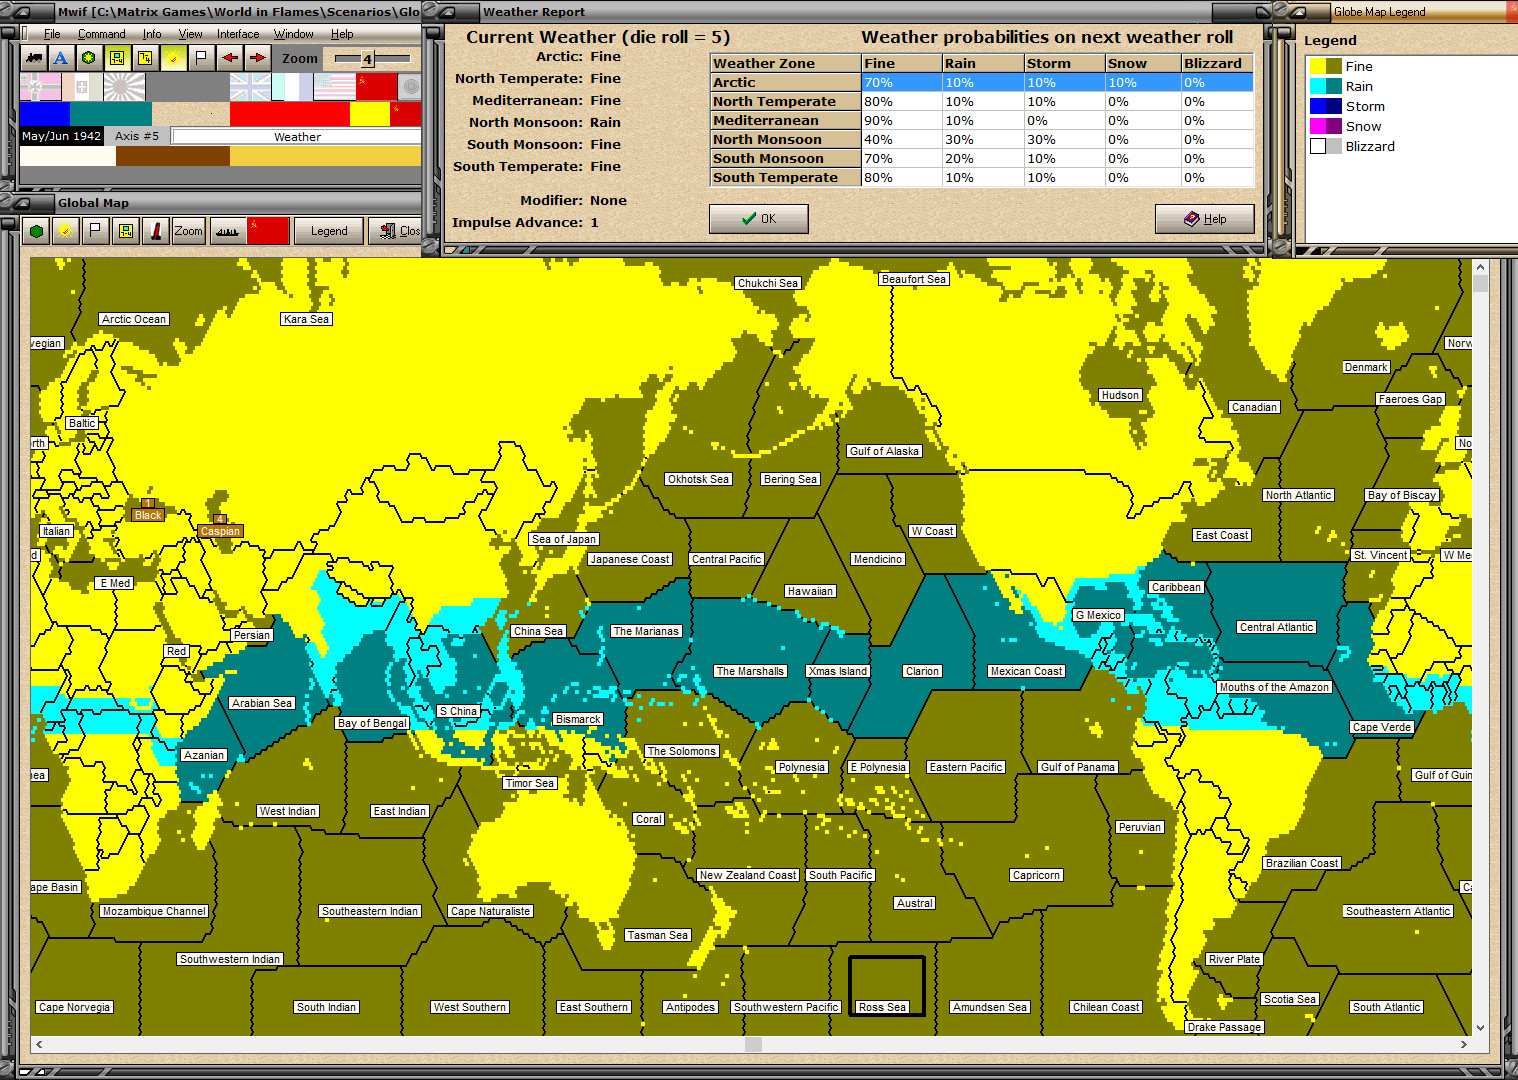The height and width of the screenshot is (1080, 1518).
Task: Click the sun weather icon on Global Map toolbar
Action: pos(66,231)
